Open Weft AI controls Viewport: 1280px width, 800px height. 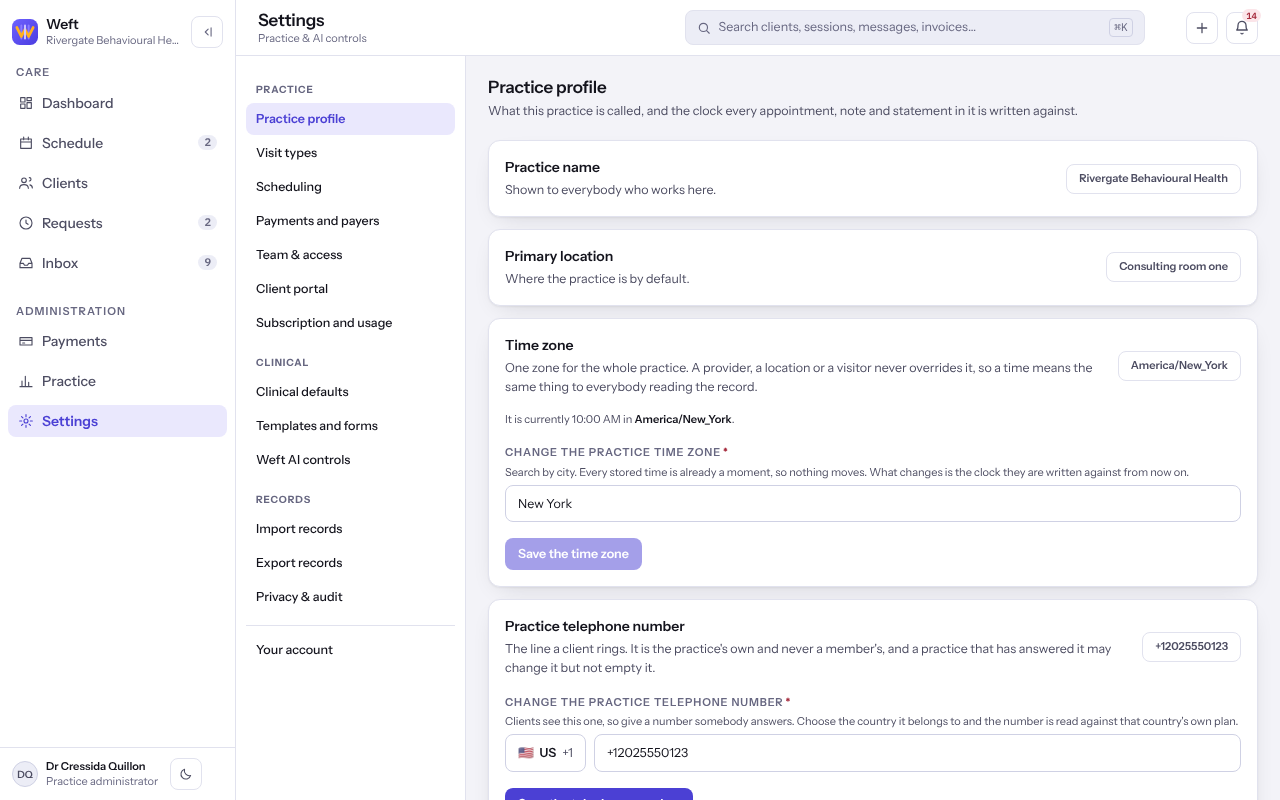pos(350,460)
